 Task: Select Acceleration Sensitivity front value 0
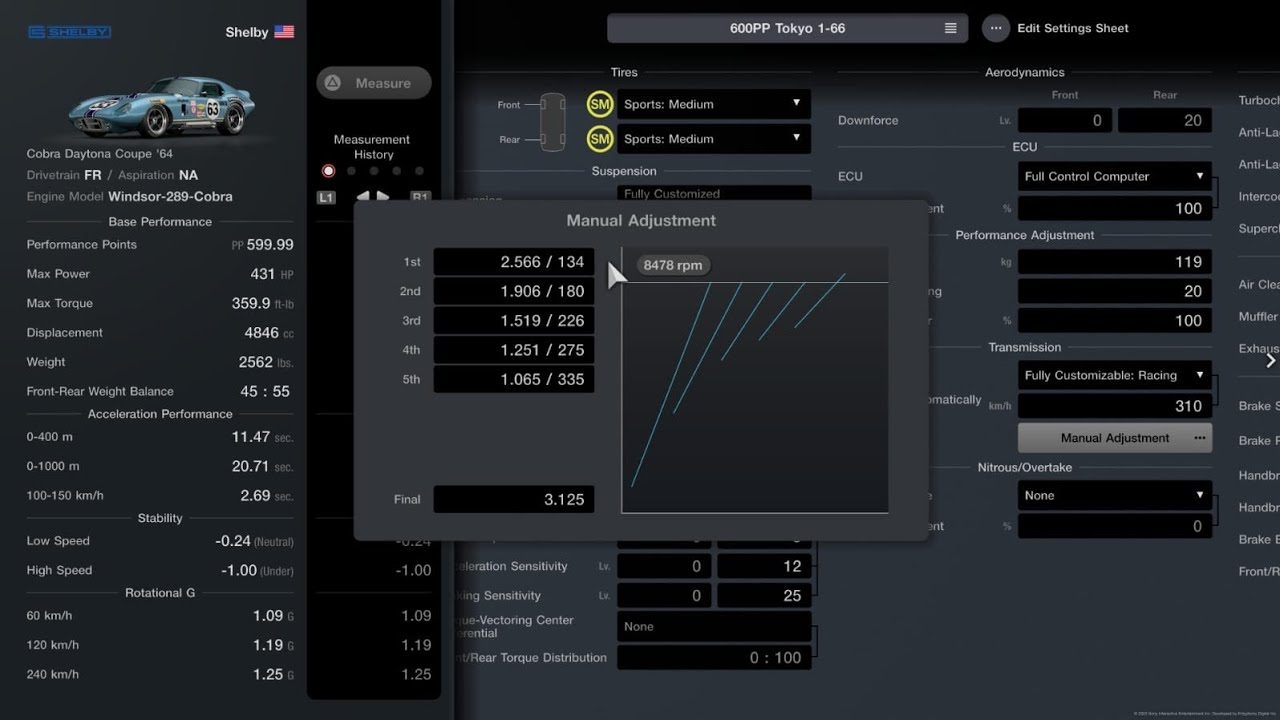[x=664, y=566]
